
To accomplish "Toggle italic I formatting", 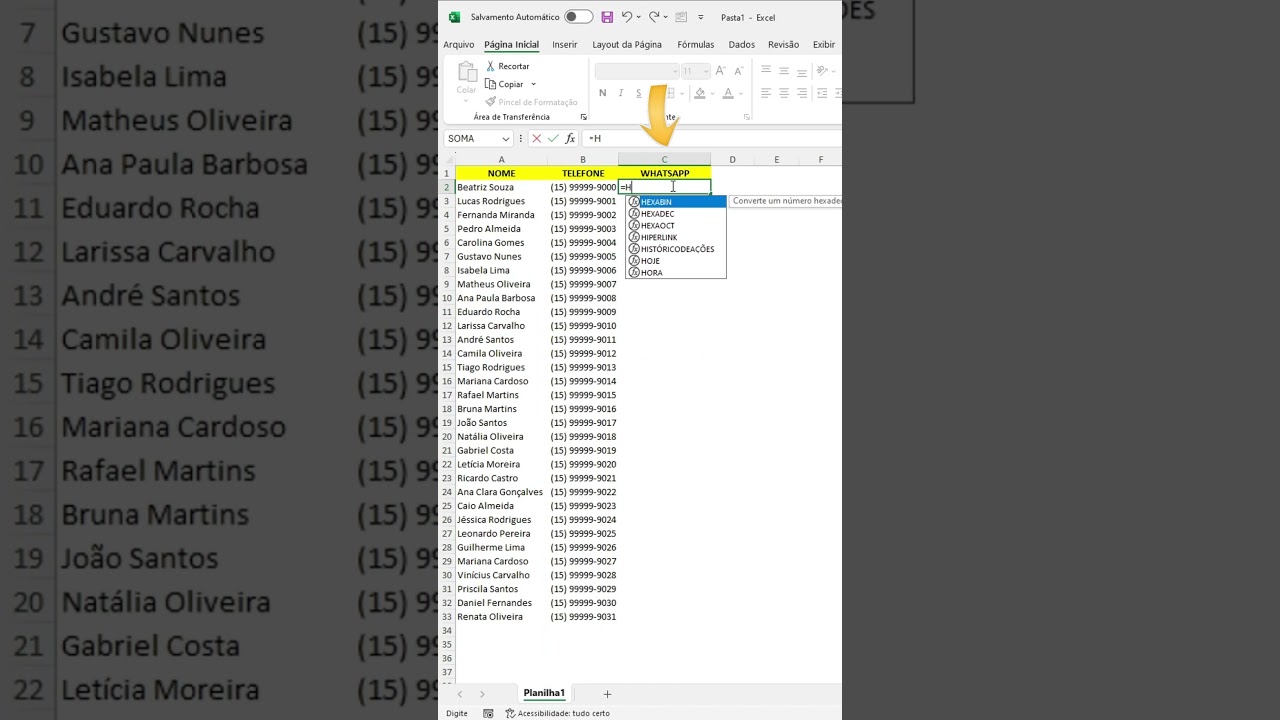I will 620,93.
